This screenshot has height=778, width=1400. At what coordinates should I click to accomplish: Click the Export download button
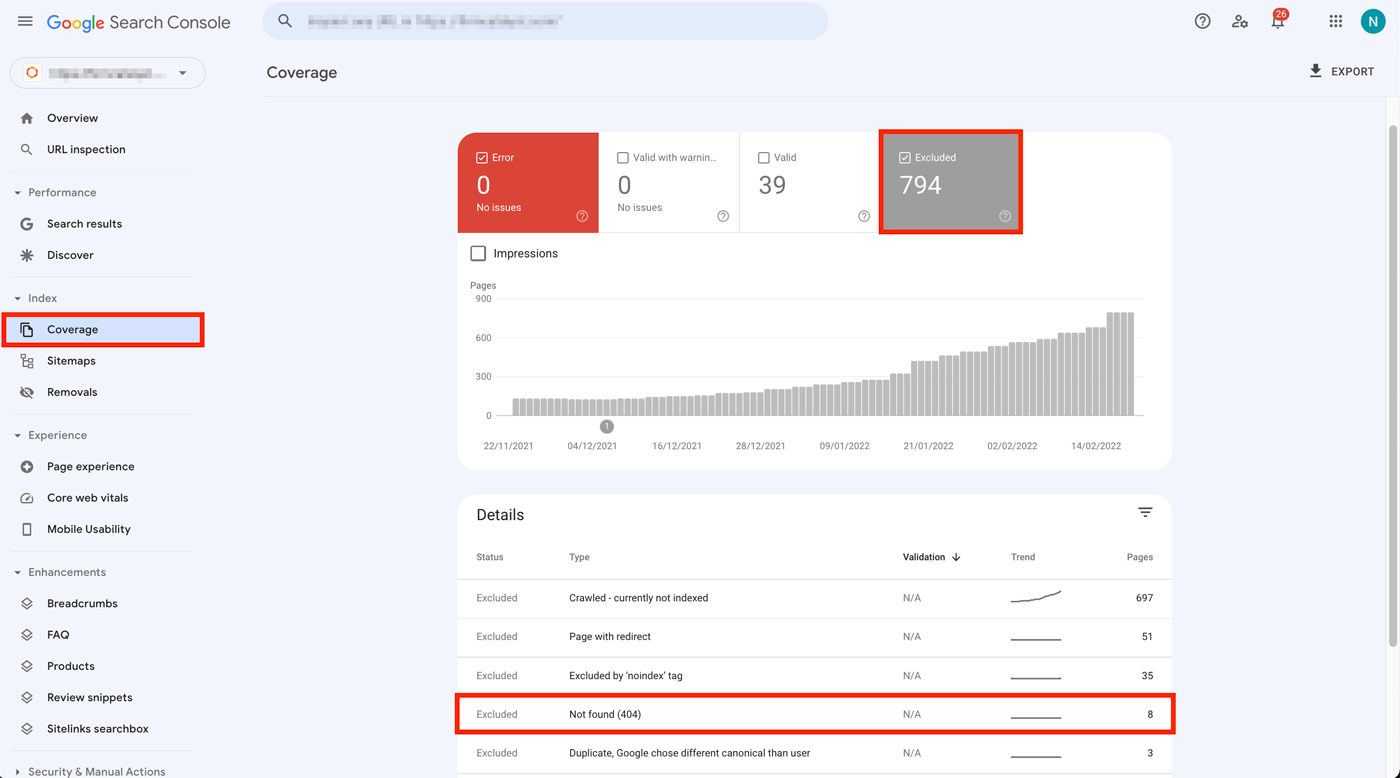(1341, 72)
